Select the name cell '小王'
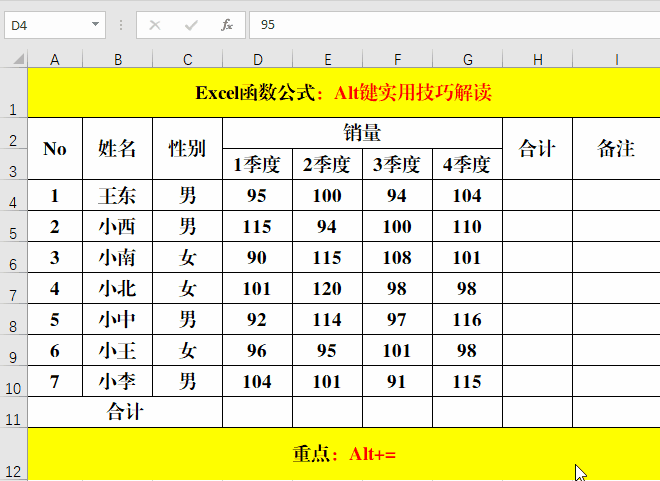 click(x=117, y=350)
